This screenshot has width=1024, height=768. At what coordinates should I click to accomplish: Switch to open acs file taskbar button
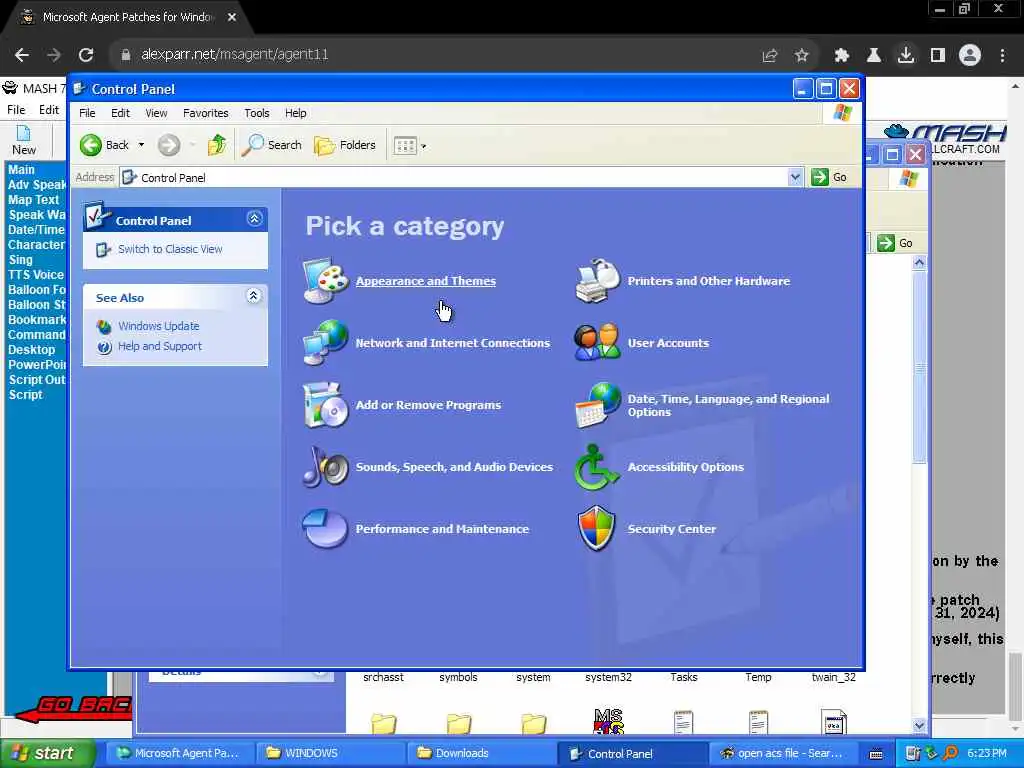tap(782, 753)
